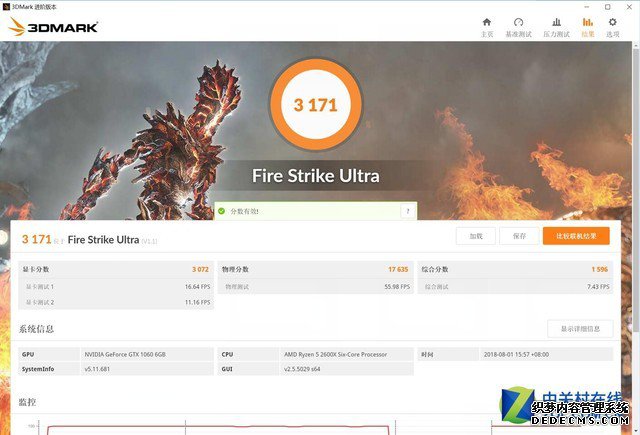Click the 监控 monitoring section heading
Image resolution: width=640 pixels, height=435 pixels.
(x=27, y=402)
